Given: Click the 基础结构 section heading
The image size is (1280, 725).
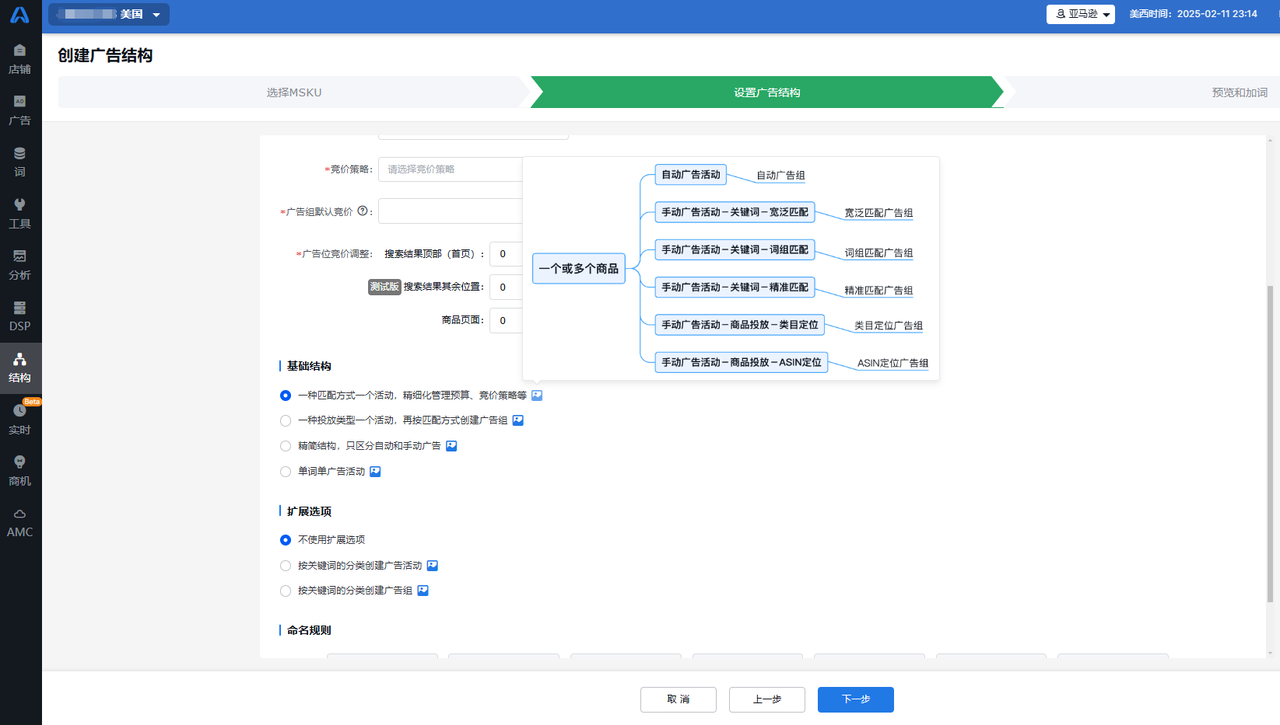Looking at the screenshot, I should tap(309, 366).
